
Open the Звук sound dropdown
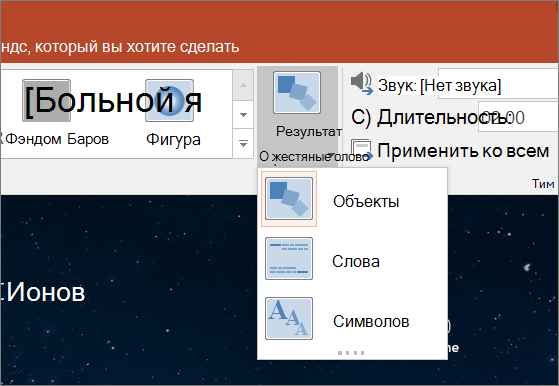[498, 84]
